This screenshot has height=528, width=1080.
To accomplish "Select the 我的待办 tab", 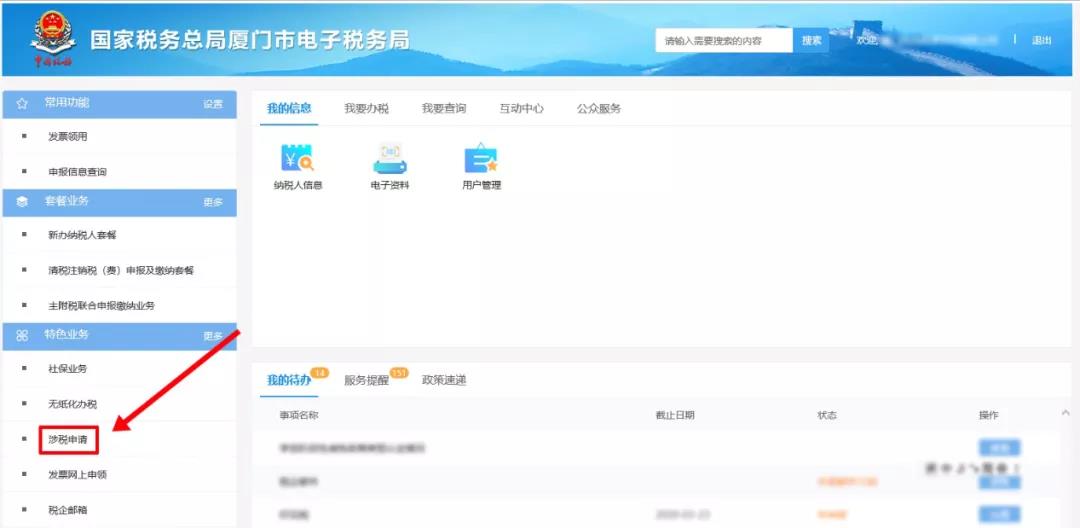I will coord(289,380).
